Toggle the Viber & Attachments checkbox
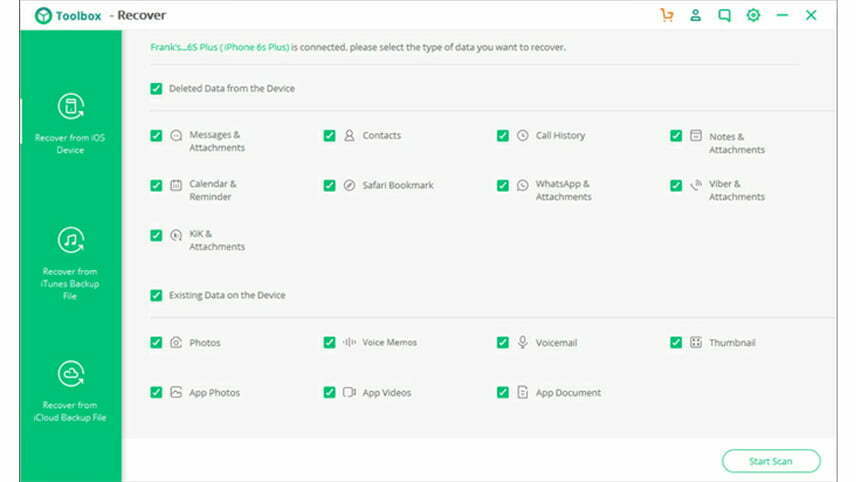Screen dimensions: 856x482 (x=676, y=186)
